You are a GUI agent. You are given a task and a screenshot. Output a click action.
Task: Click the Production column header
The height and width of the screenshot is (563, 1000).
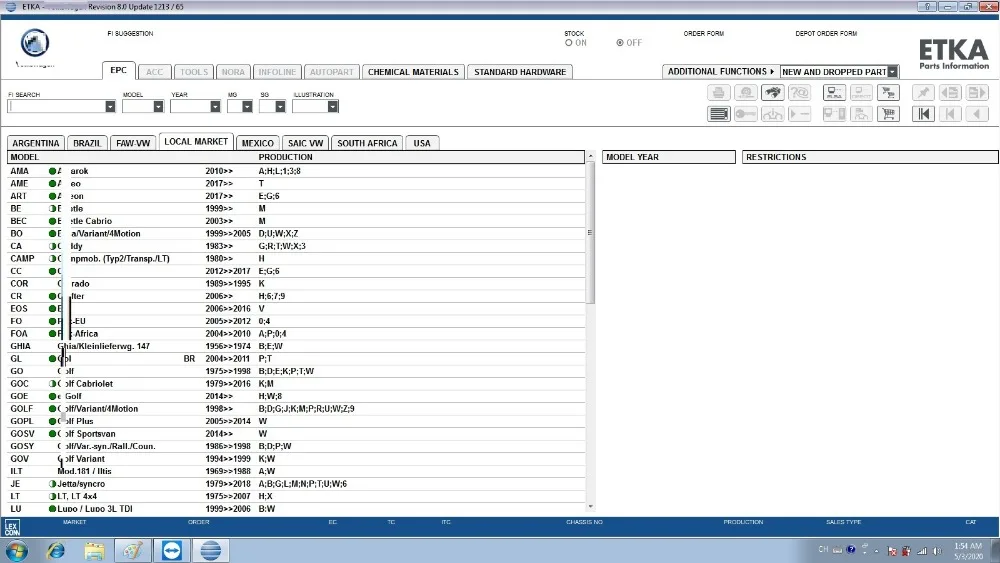click(286, 157)
